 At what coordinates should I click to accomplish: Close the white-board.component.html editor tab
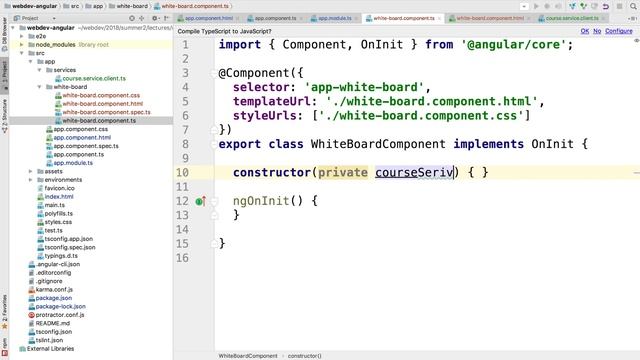tap(529, 18)
